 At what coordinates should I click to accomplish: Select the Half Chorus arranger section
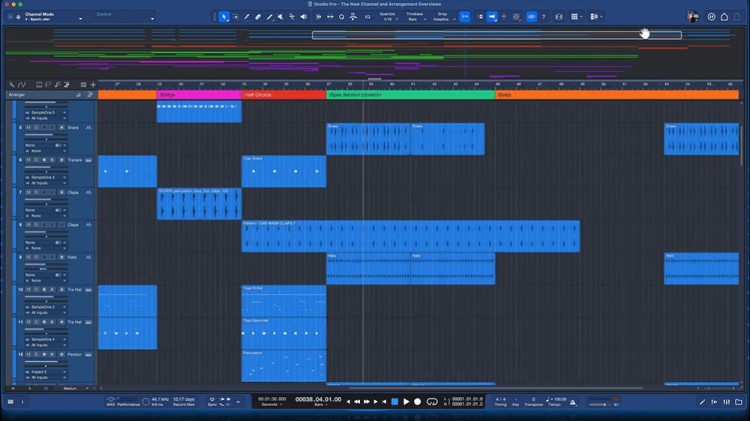point(283,94)
